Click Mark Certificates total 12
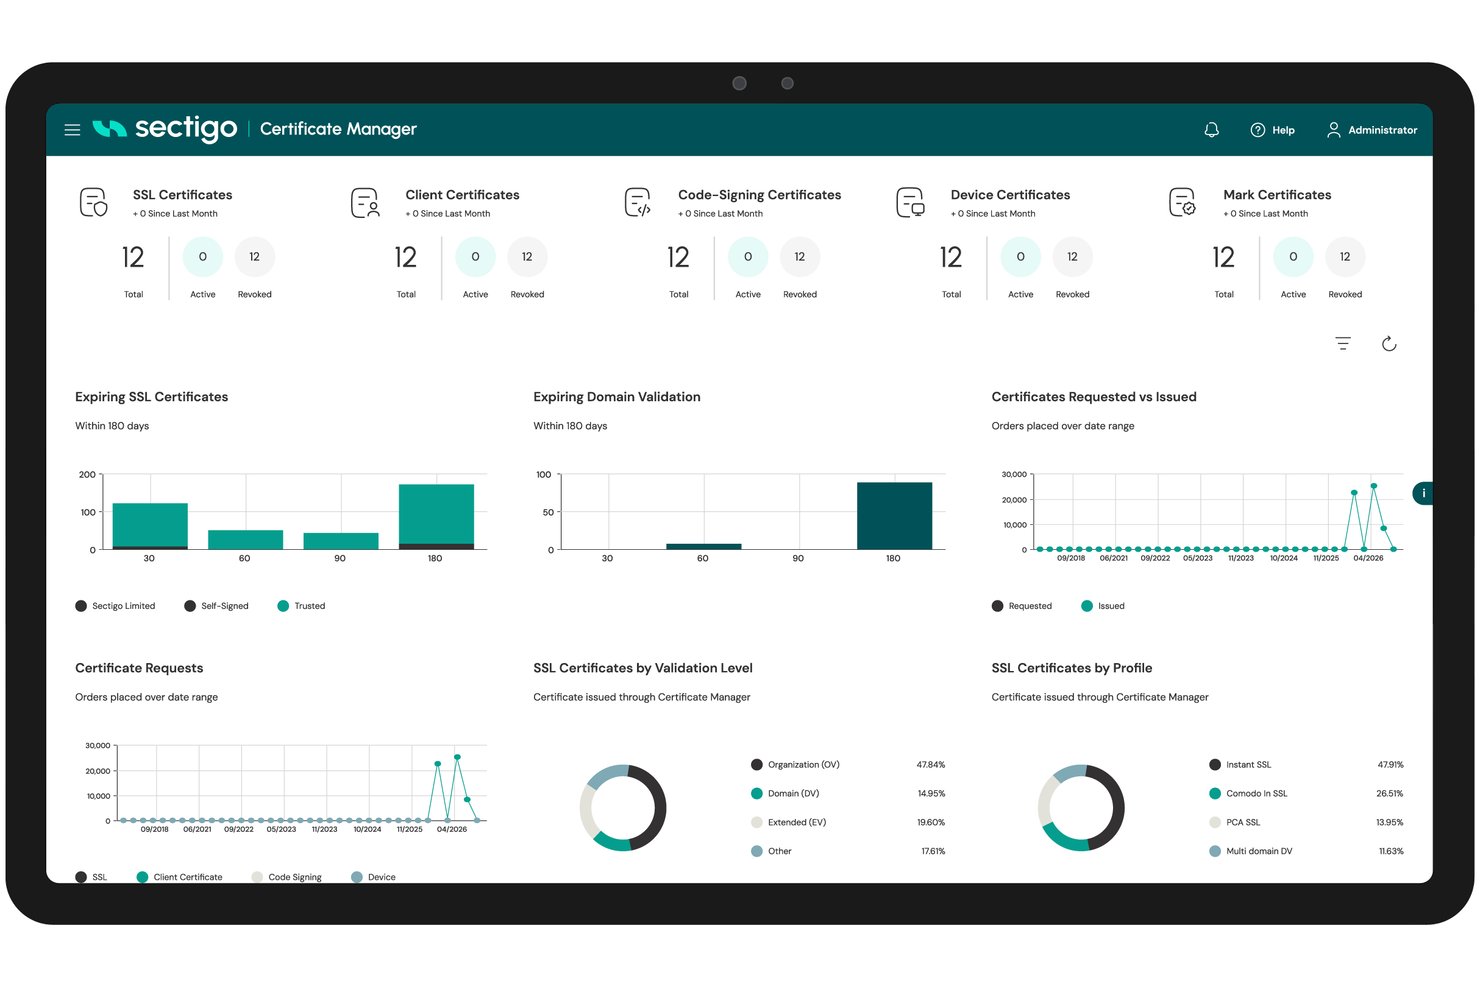 1223,258
